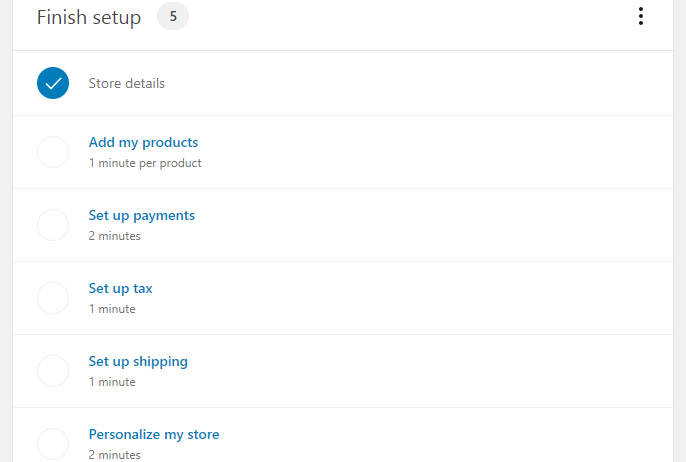Click the '2 minutes' estimate under Personalize my store
This screenshot has width=686, height=462.
(x=115, y=455)
